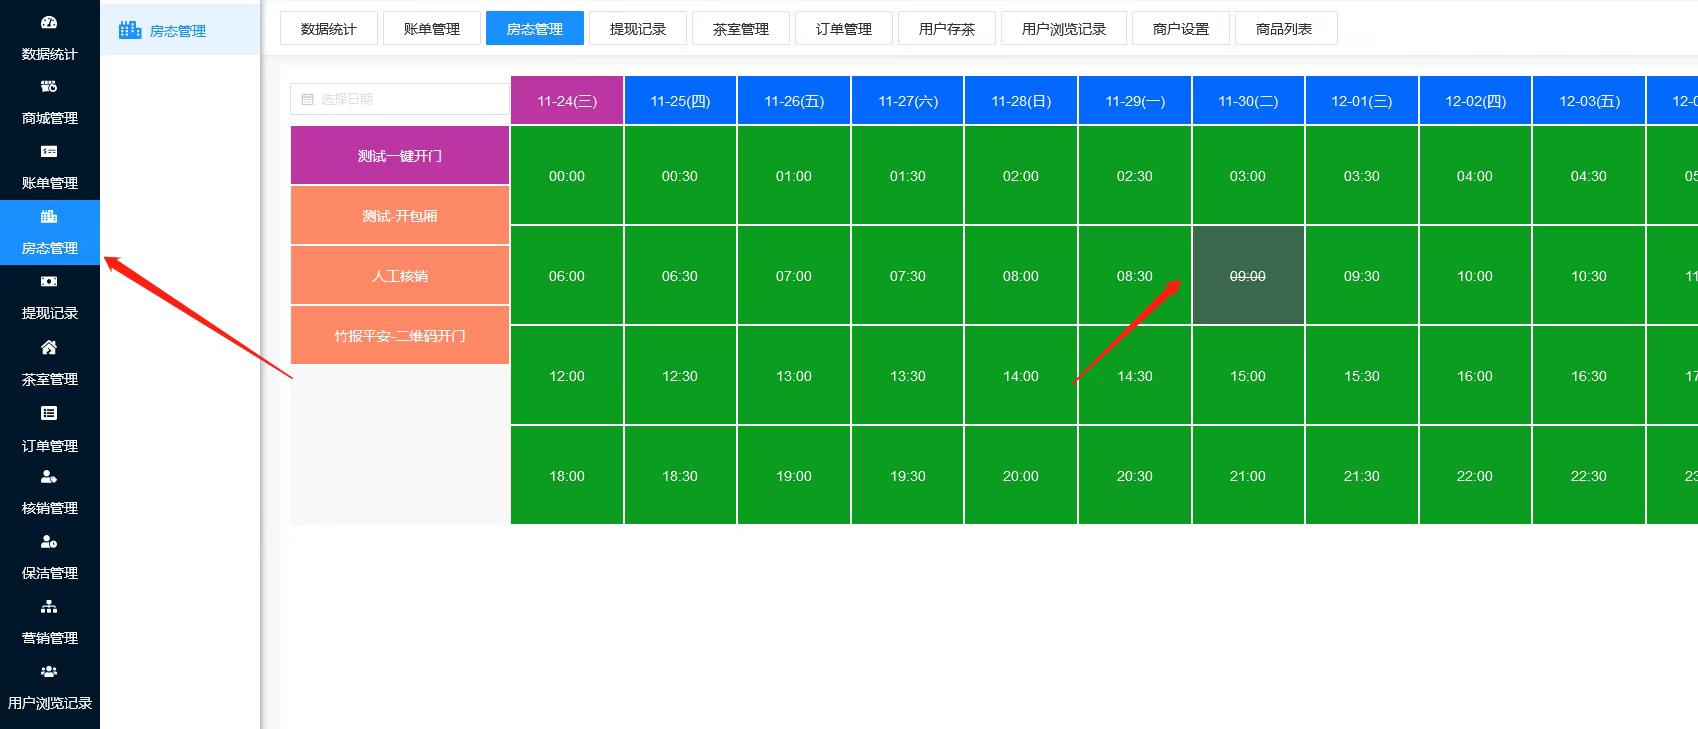
Task: Open 房态管理 submenu item in secondary panel
Action: point(177,31)
